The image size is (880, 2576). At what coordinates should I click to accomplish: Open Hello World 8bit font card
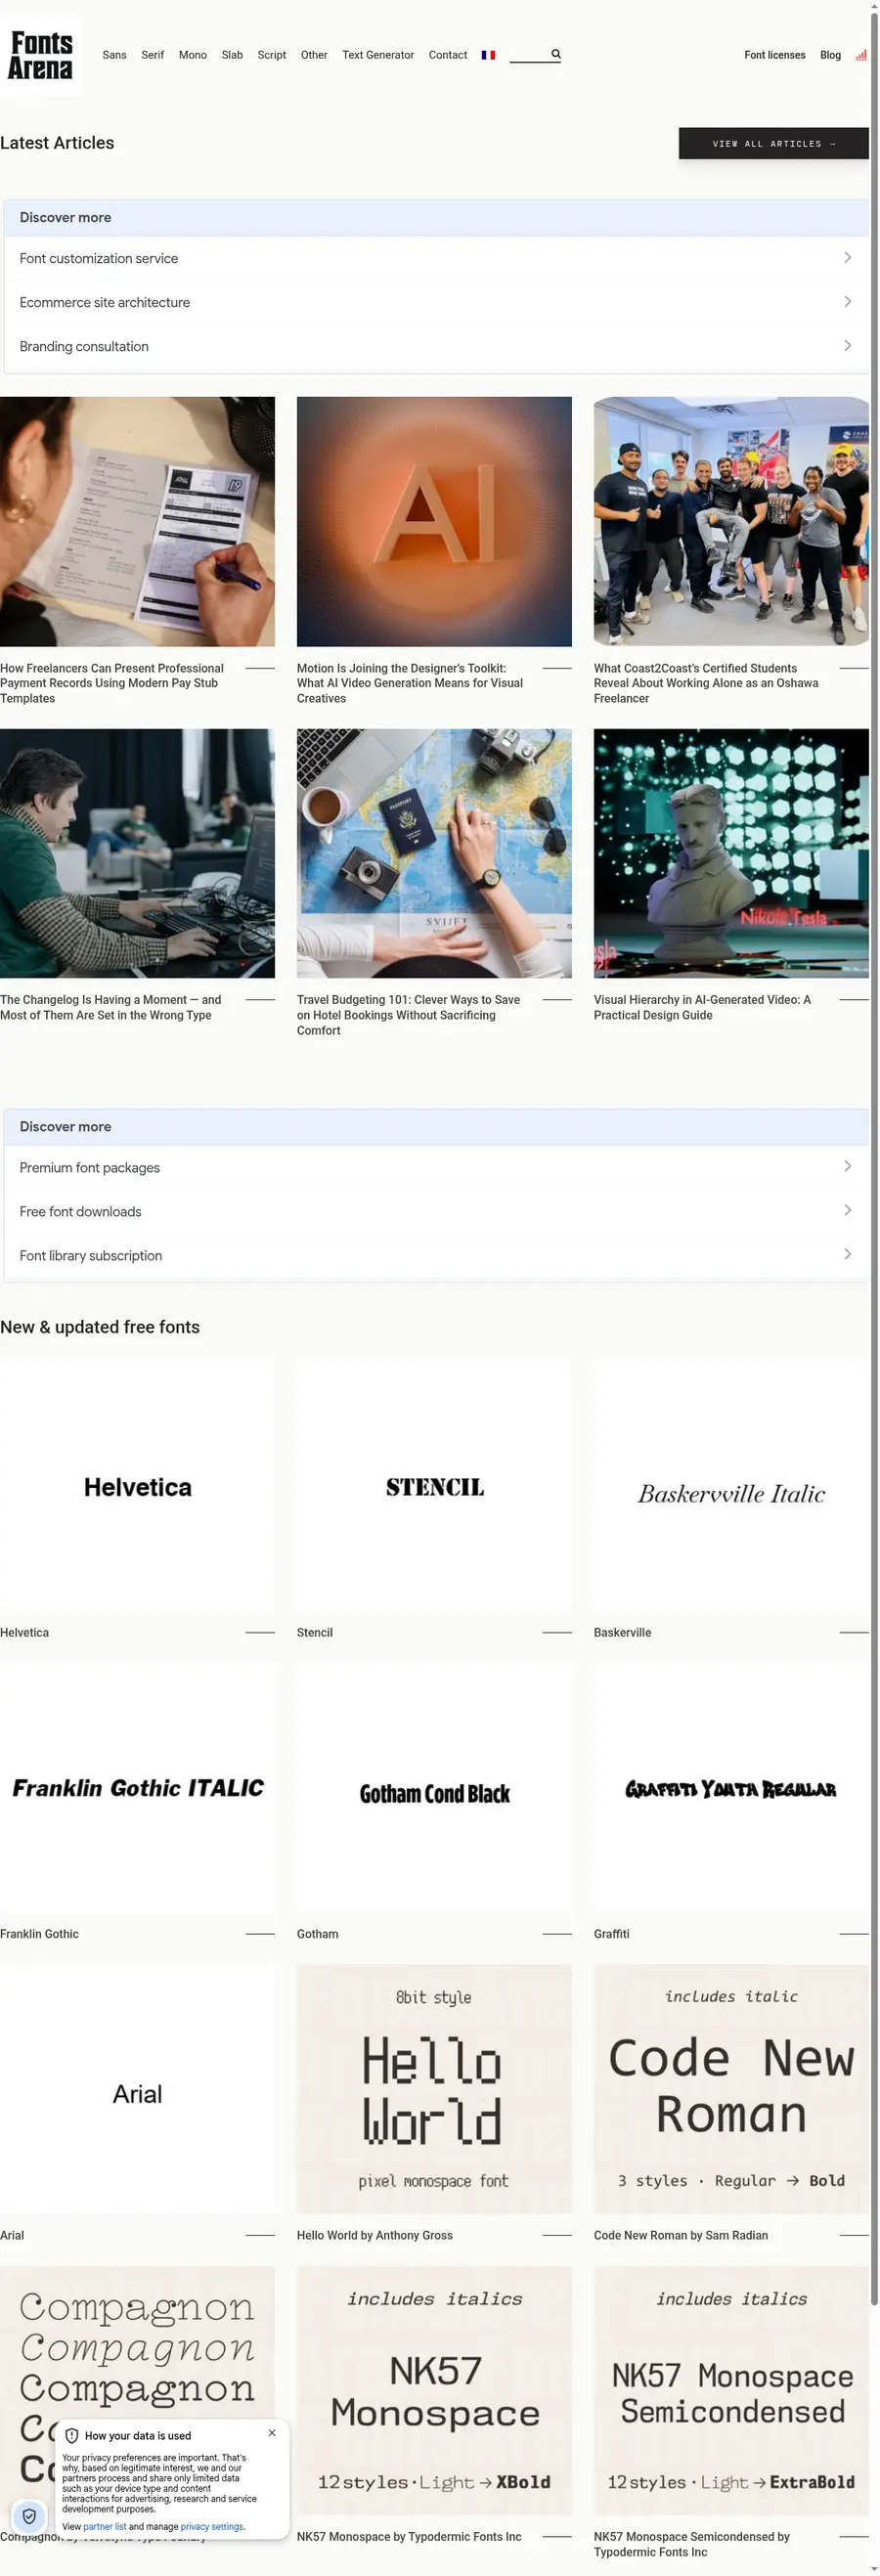tap(434, 2089)
